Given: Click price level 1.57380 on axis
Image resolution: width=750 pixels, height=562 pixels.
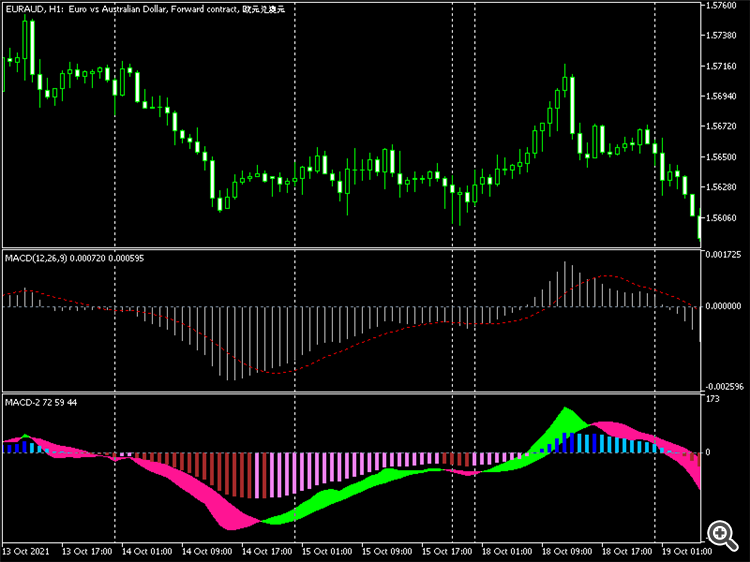Looking at the screenshot, I should tap(721, 35).
